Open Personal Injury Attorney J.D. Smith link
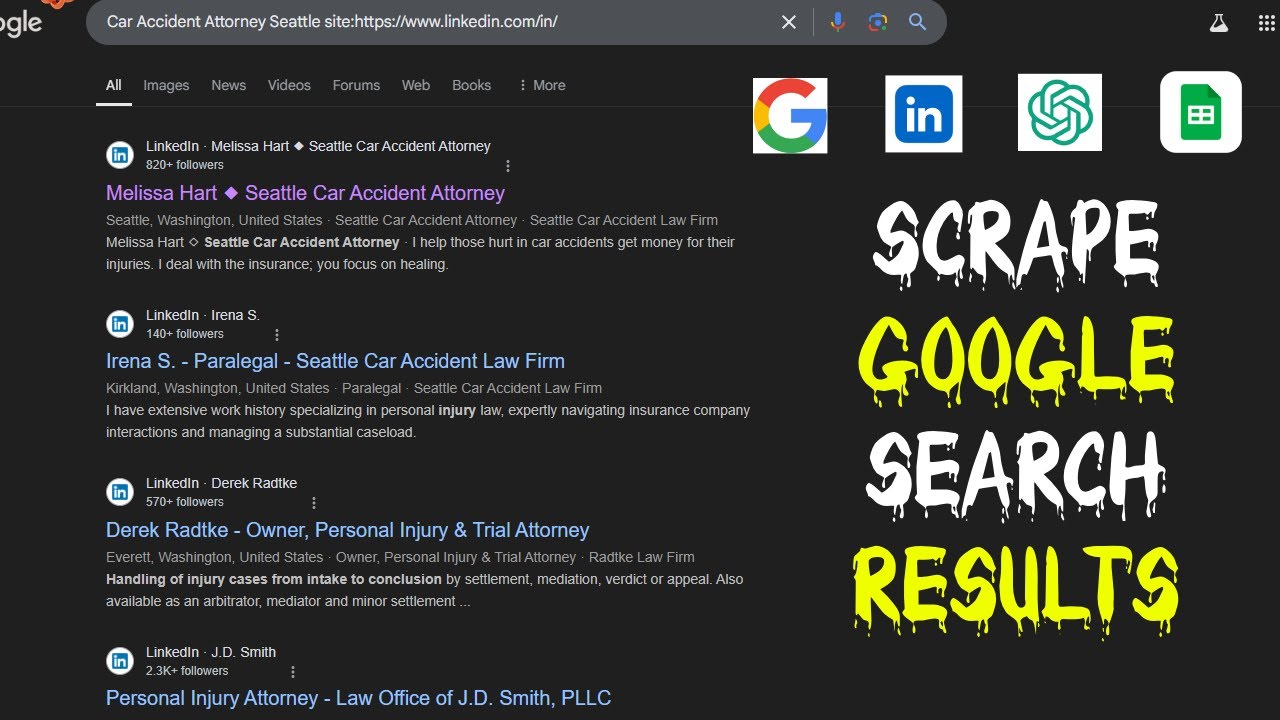The image size is (1280, 720). click(358, 698)
